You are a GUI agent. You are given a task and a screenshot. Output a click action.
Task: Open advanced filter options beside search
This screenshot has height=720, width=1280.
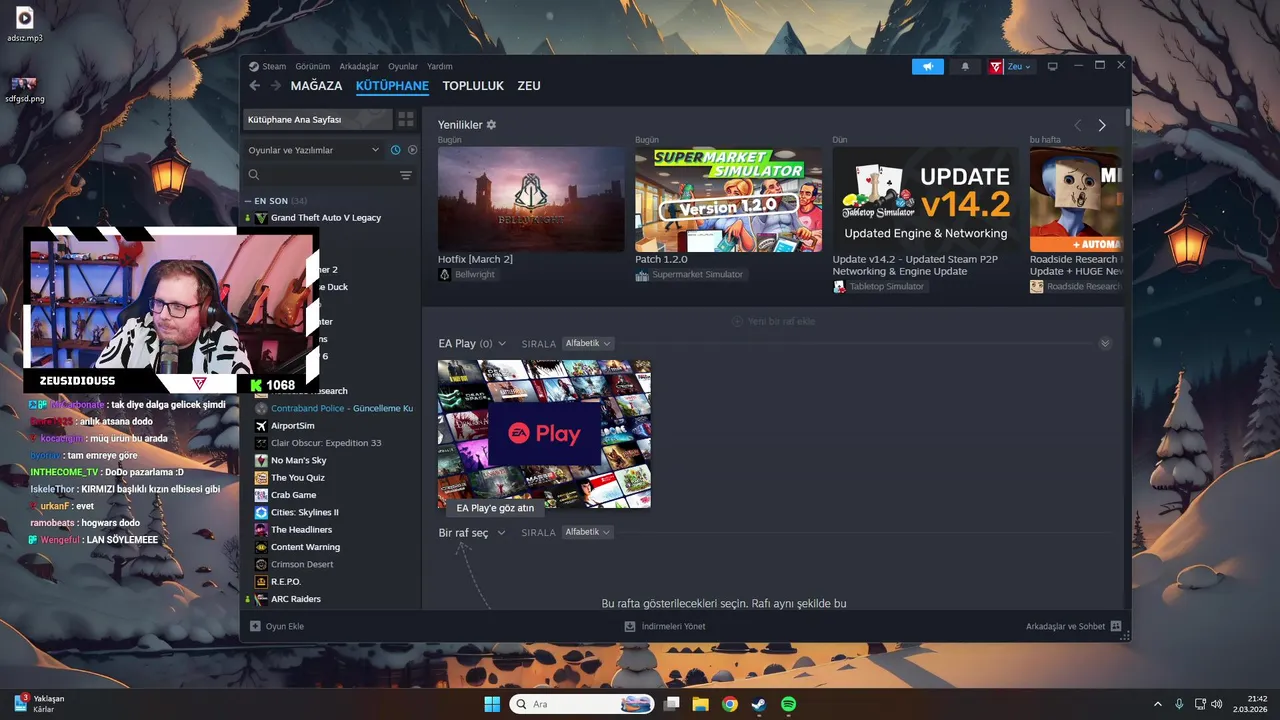(x=406, y=175)
